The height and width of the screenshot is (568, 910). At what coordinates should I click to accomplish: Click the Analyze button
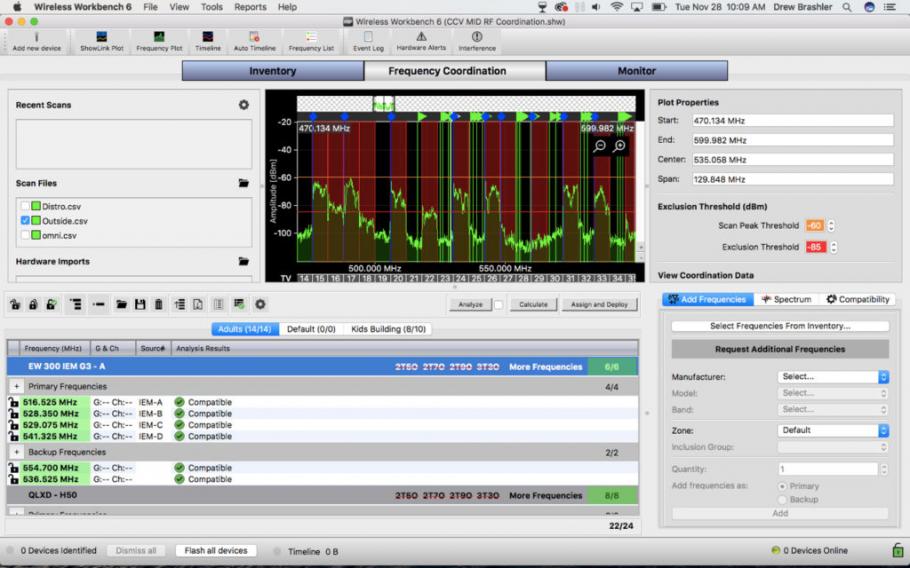pyautogui.click(x=470, y=305)
